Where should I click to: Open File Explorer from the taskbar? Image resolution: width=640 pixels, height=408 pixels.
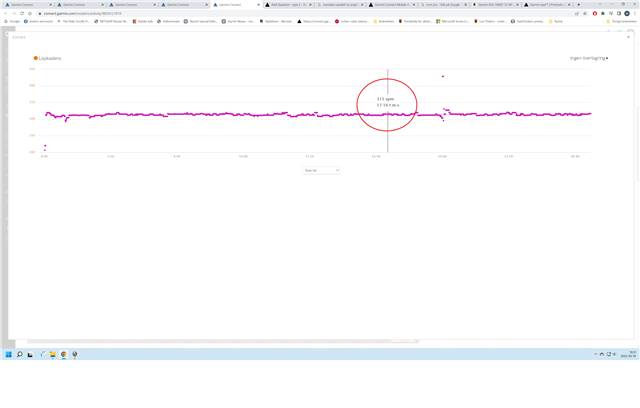(52, 354)
